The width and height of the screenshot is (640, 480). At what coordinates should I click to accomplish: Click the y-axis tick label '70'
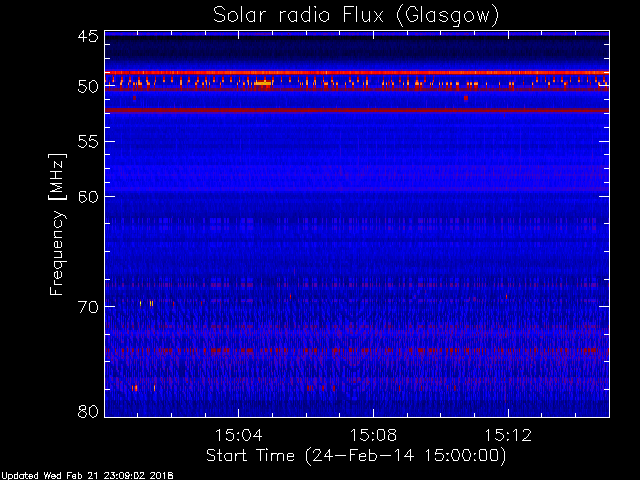(88, 307)
